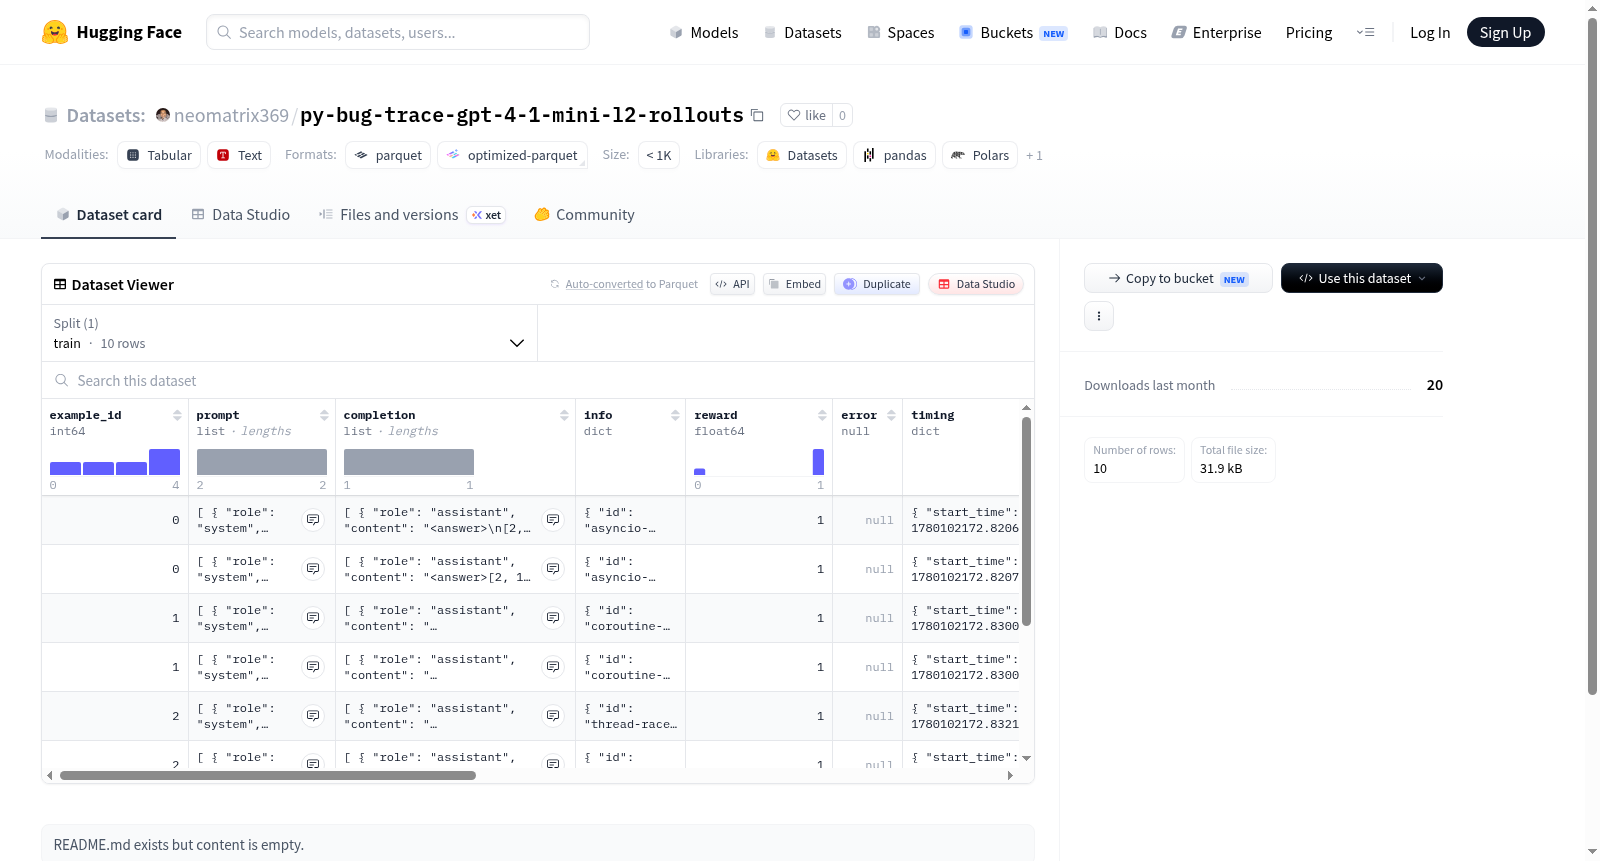Viewport: 1600px width, 861px height.
Task: Go to Models in the top navigation
Action: 704,32
